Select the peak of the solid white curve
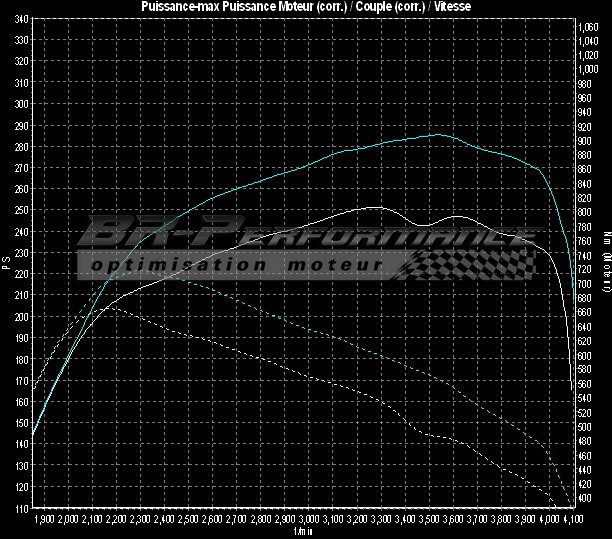612x539 pixels. click(375, 207)
